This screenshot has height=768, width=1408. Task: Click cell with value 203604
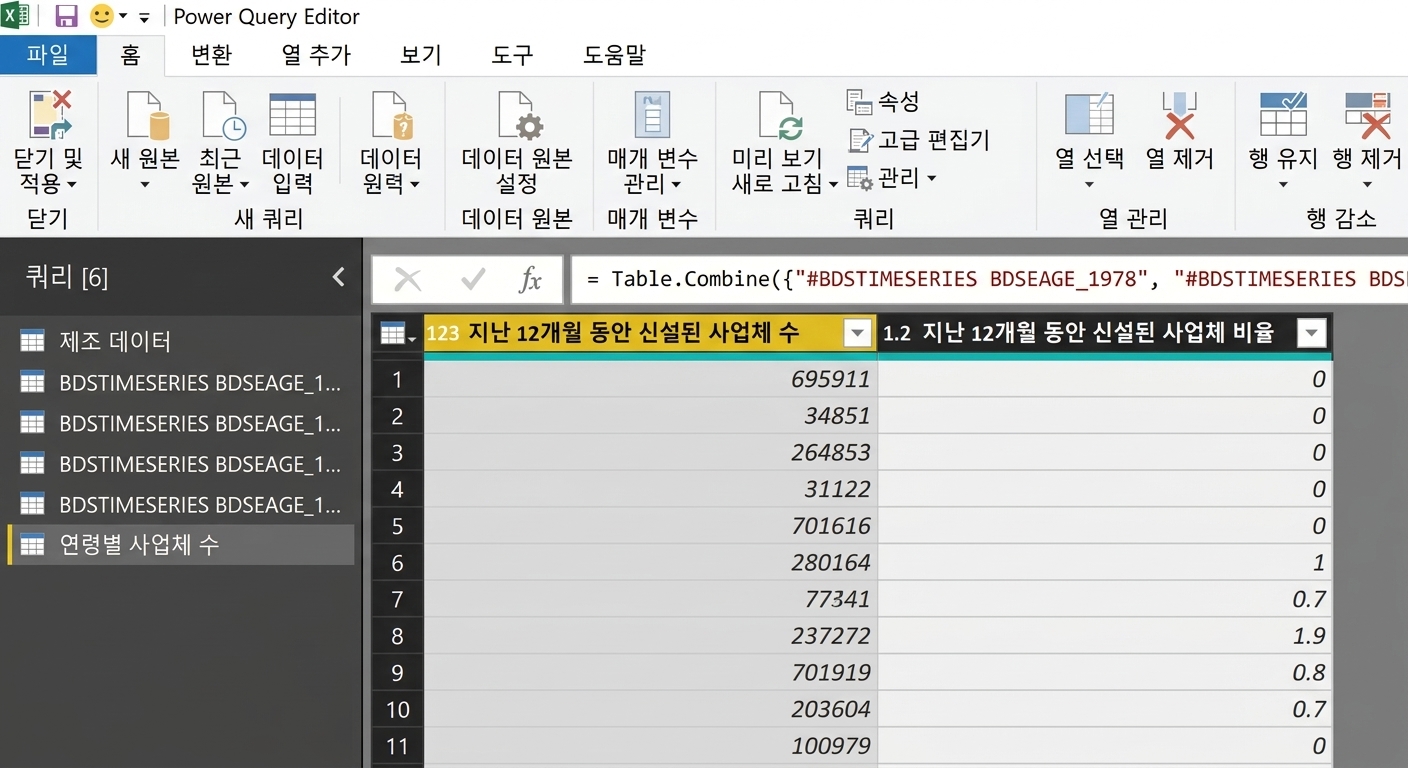tap(650, 710)
